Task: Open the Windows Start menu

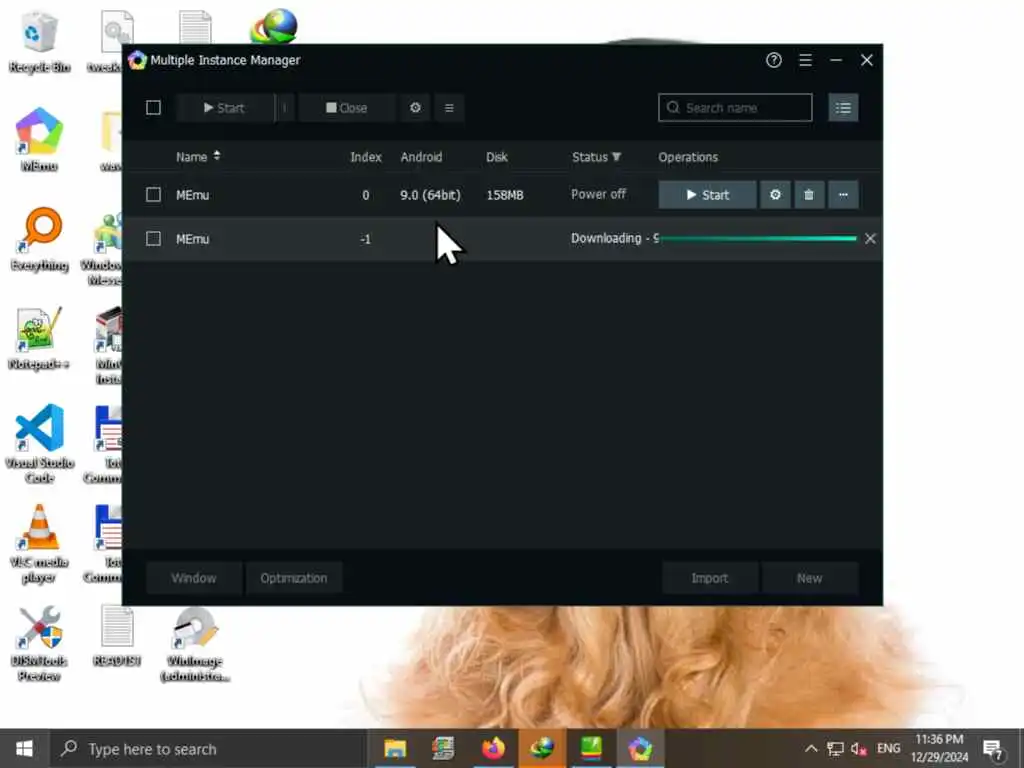Action: tap(24, 748)
